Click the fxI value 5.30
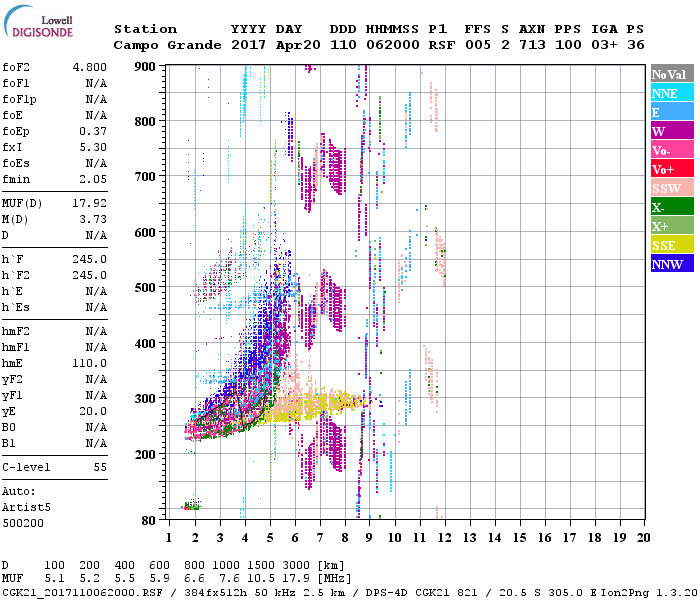Screen dimensions: 700x600 click(91, 147)
